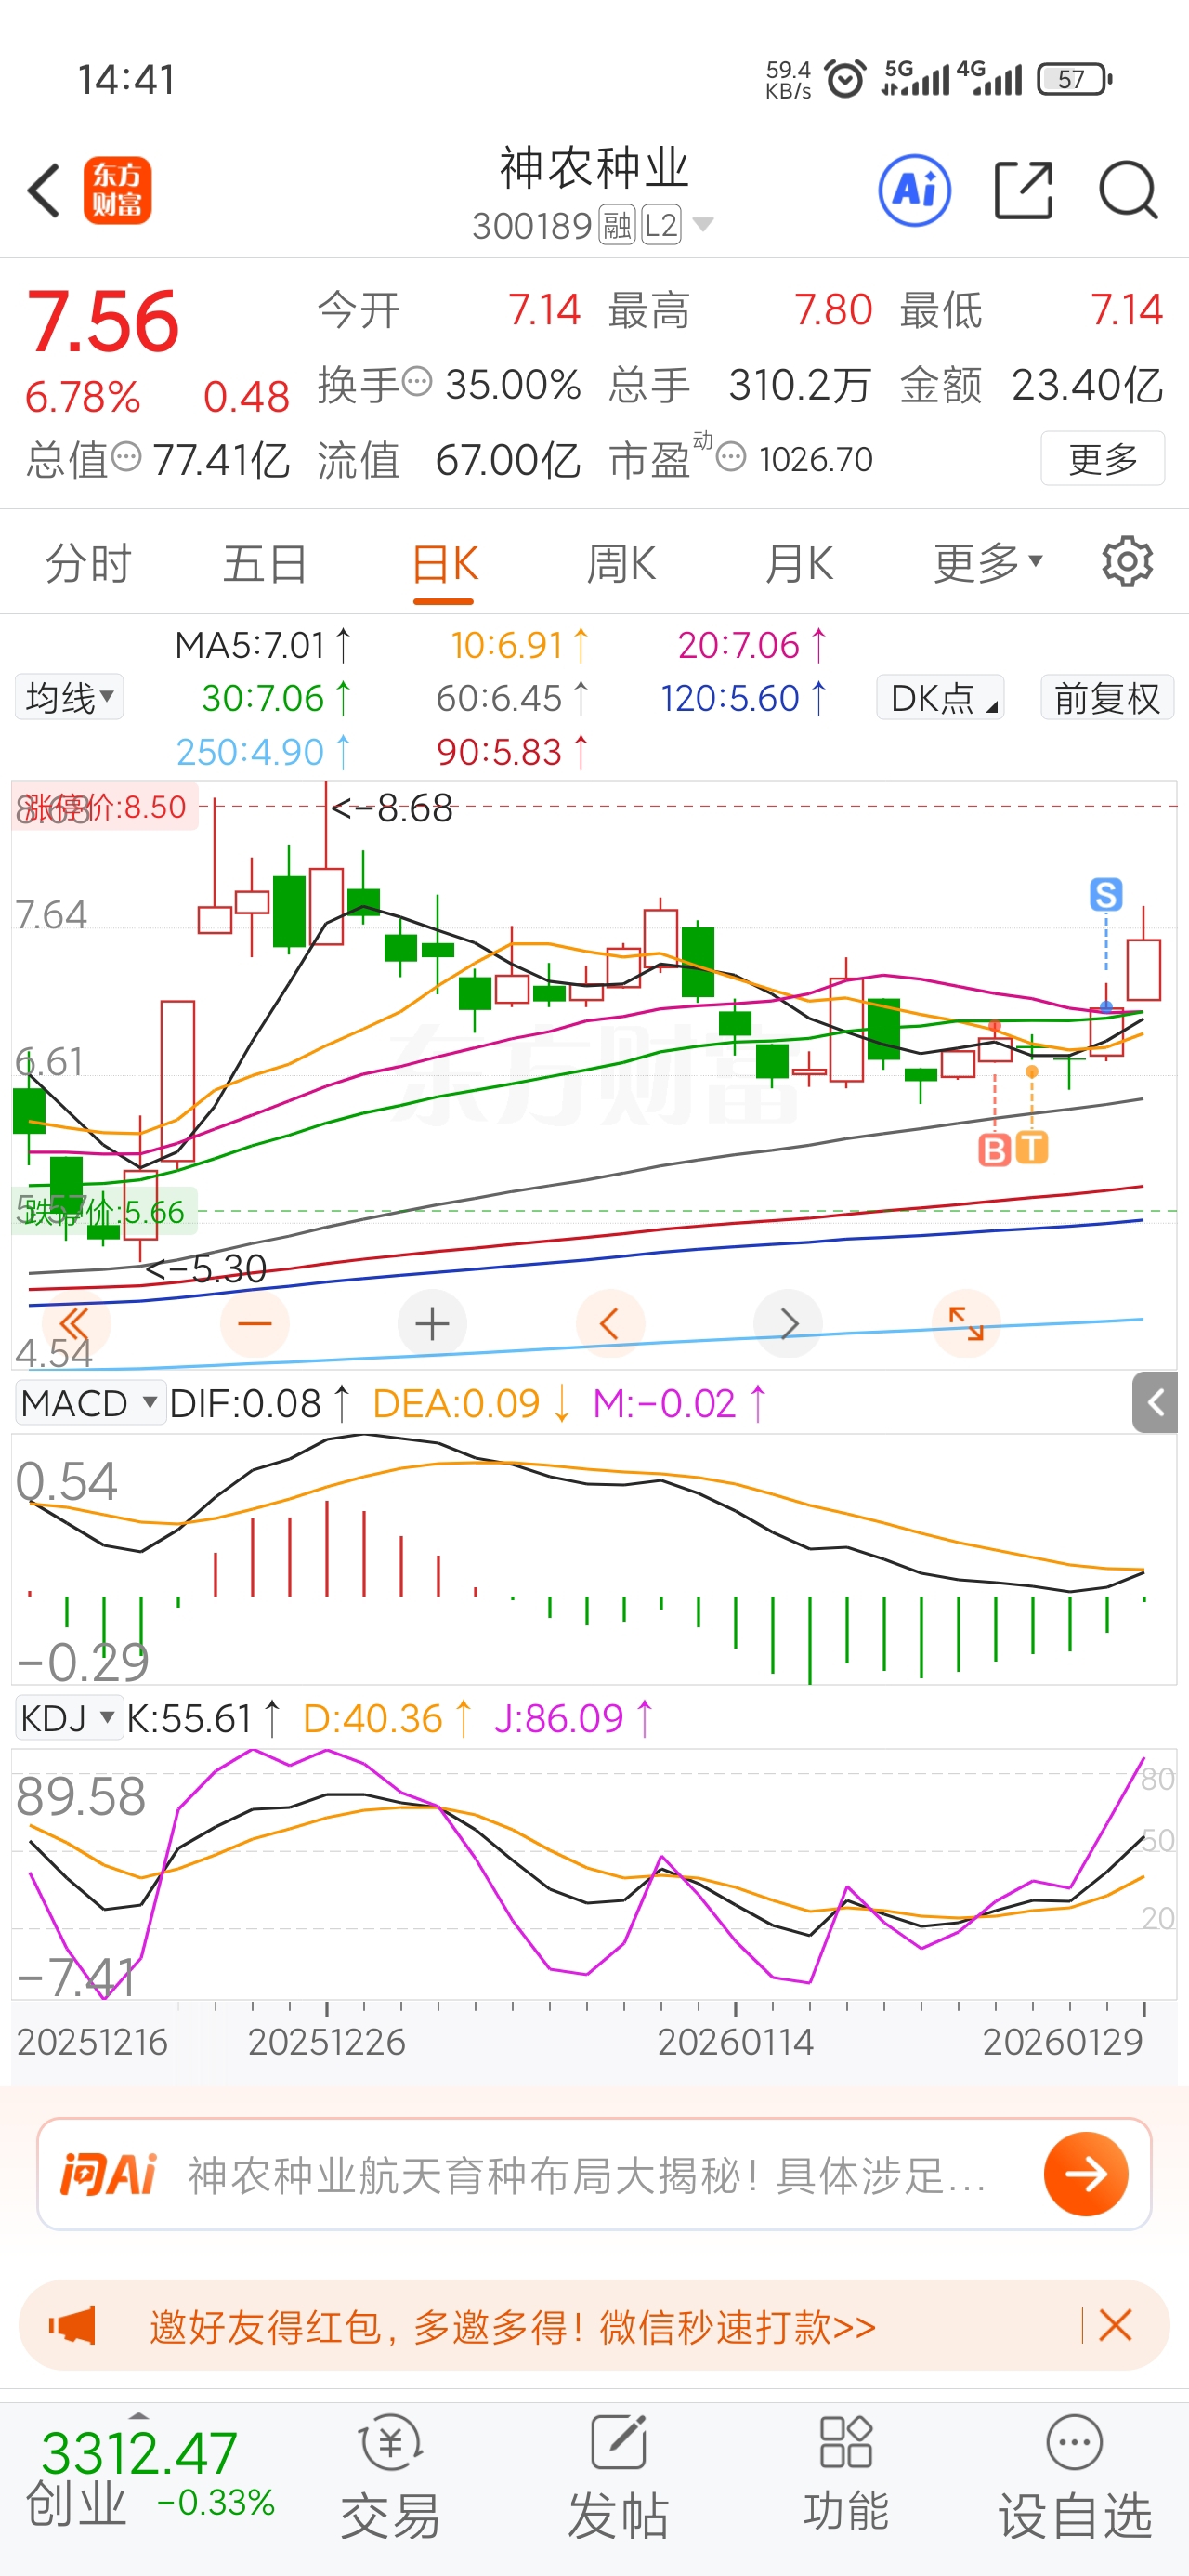Expand the stock switcher triangle under title
1189x2576 pixels.
tap(703, 225)
